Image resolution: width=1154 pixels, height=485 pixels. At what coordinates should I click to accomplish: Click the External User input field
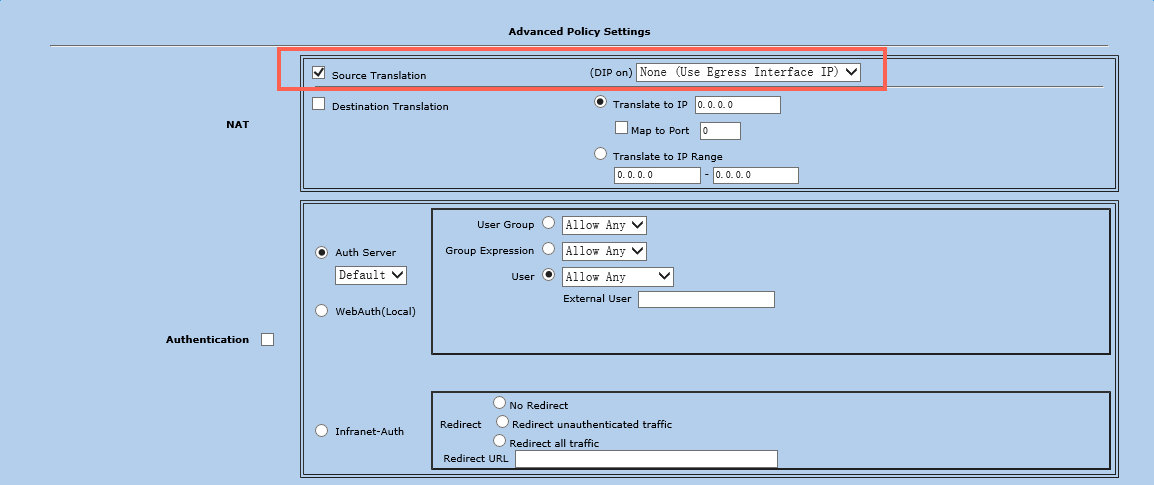(707, 300)
